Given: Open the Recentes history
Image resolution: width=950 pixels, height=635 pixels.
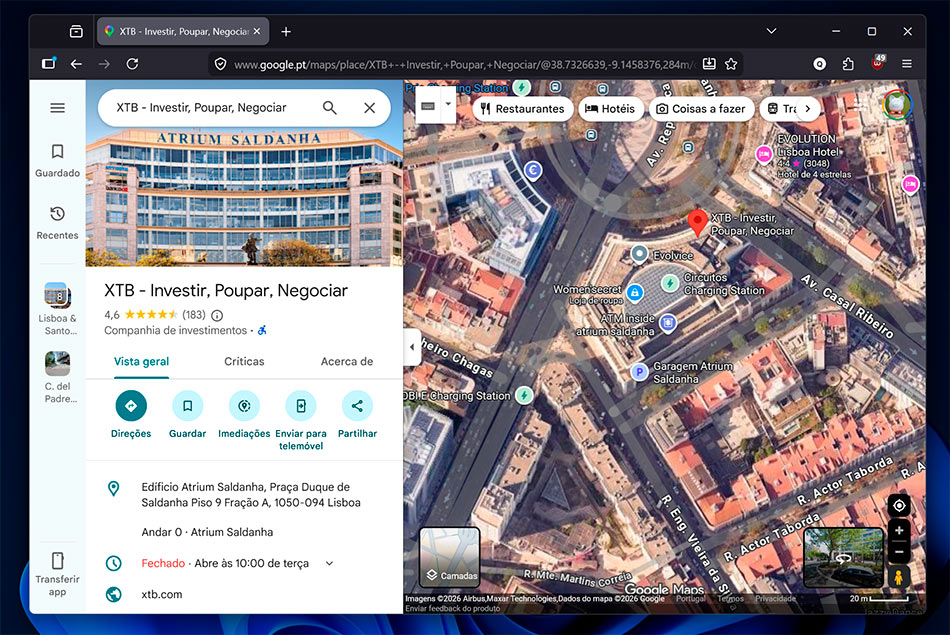Looking at the screenshot, I should pos(58,222).
